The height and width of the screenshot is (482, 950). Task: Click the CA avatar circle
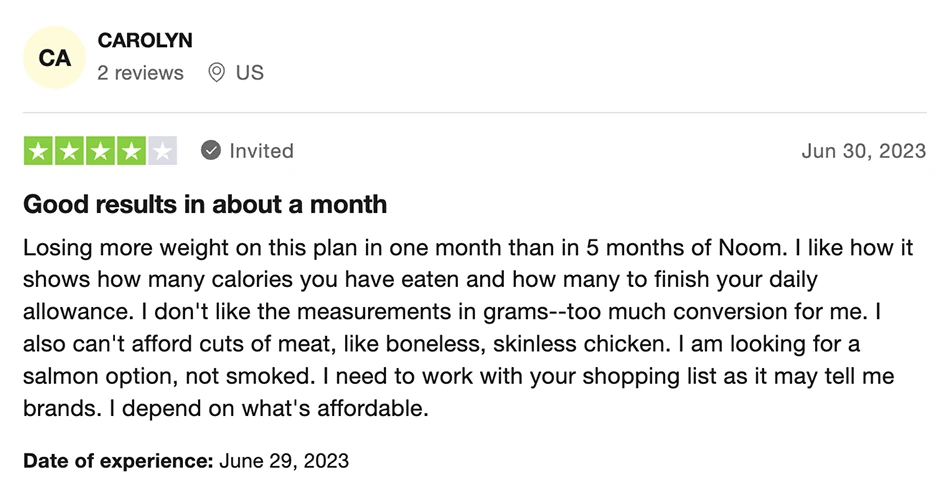55,58
